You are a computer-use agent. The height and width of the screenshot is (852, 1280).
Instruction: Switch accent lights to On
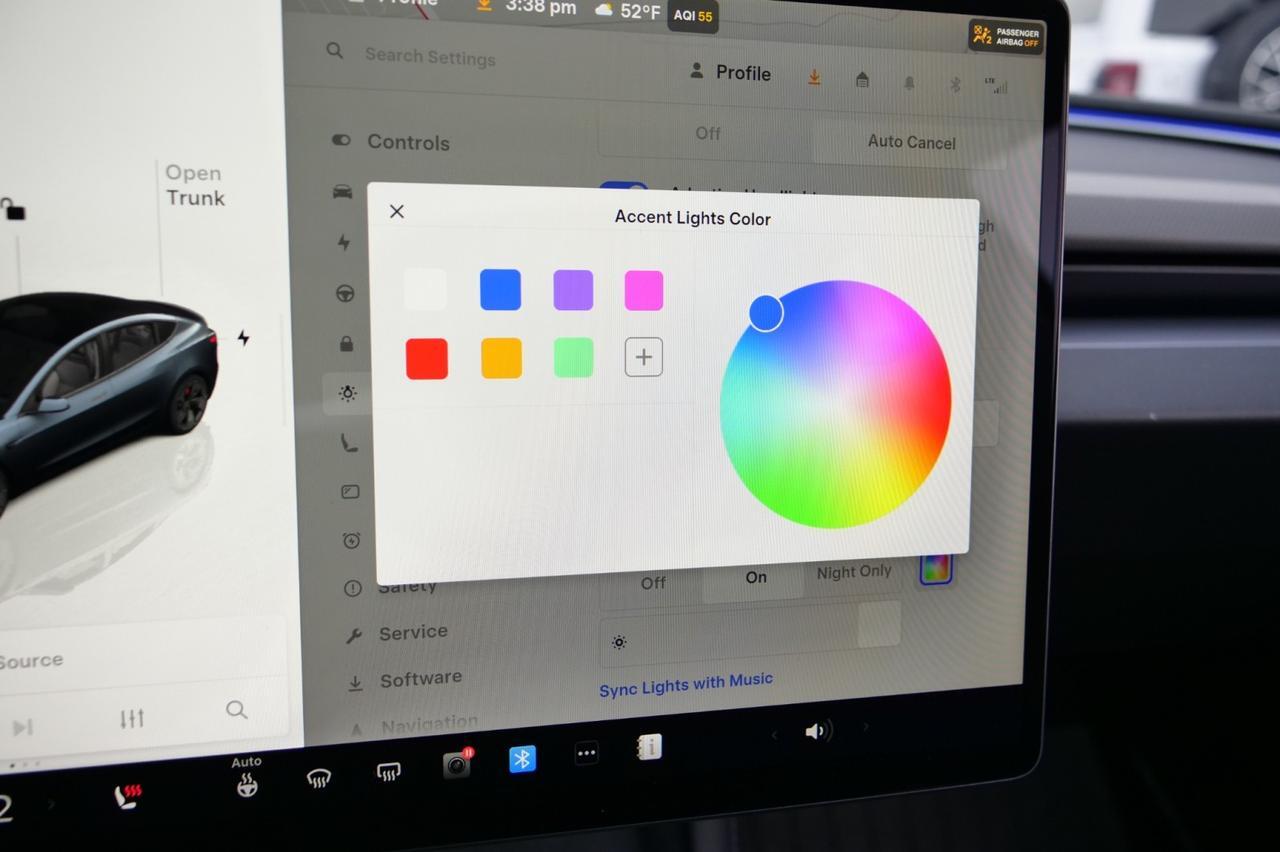click(x=756, y=577)
